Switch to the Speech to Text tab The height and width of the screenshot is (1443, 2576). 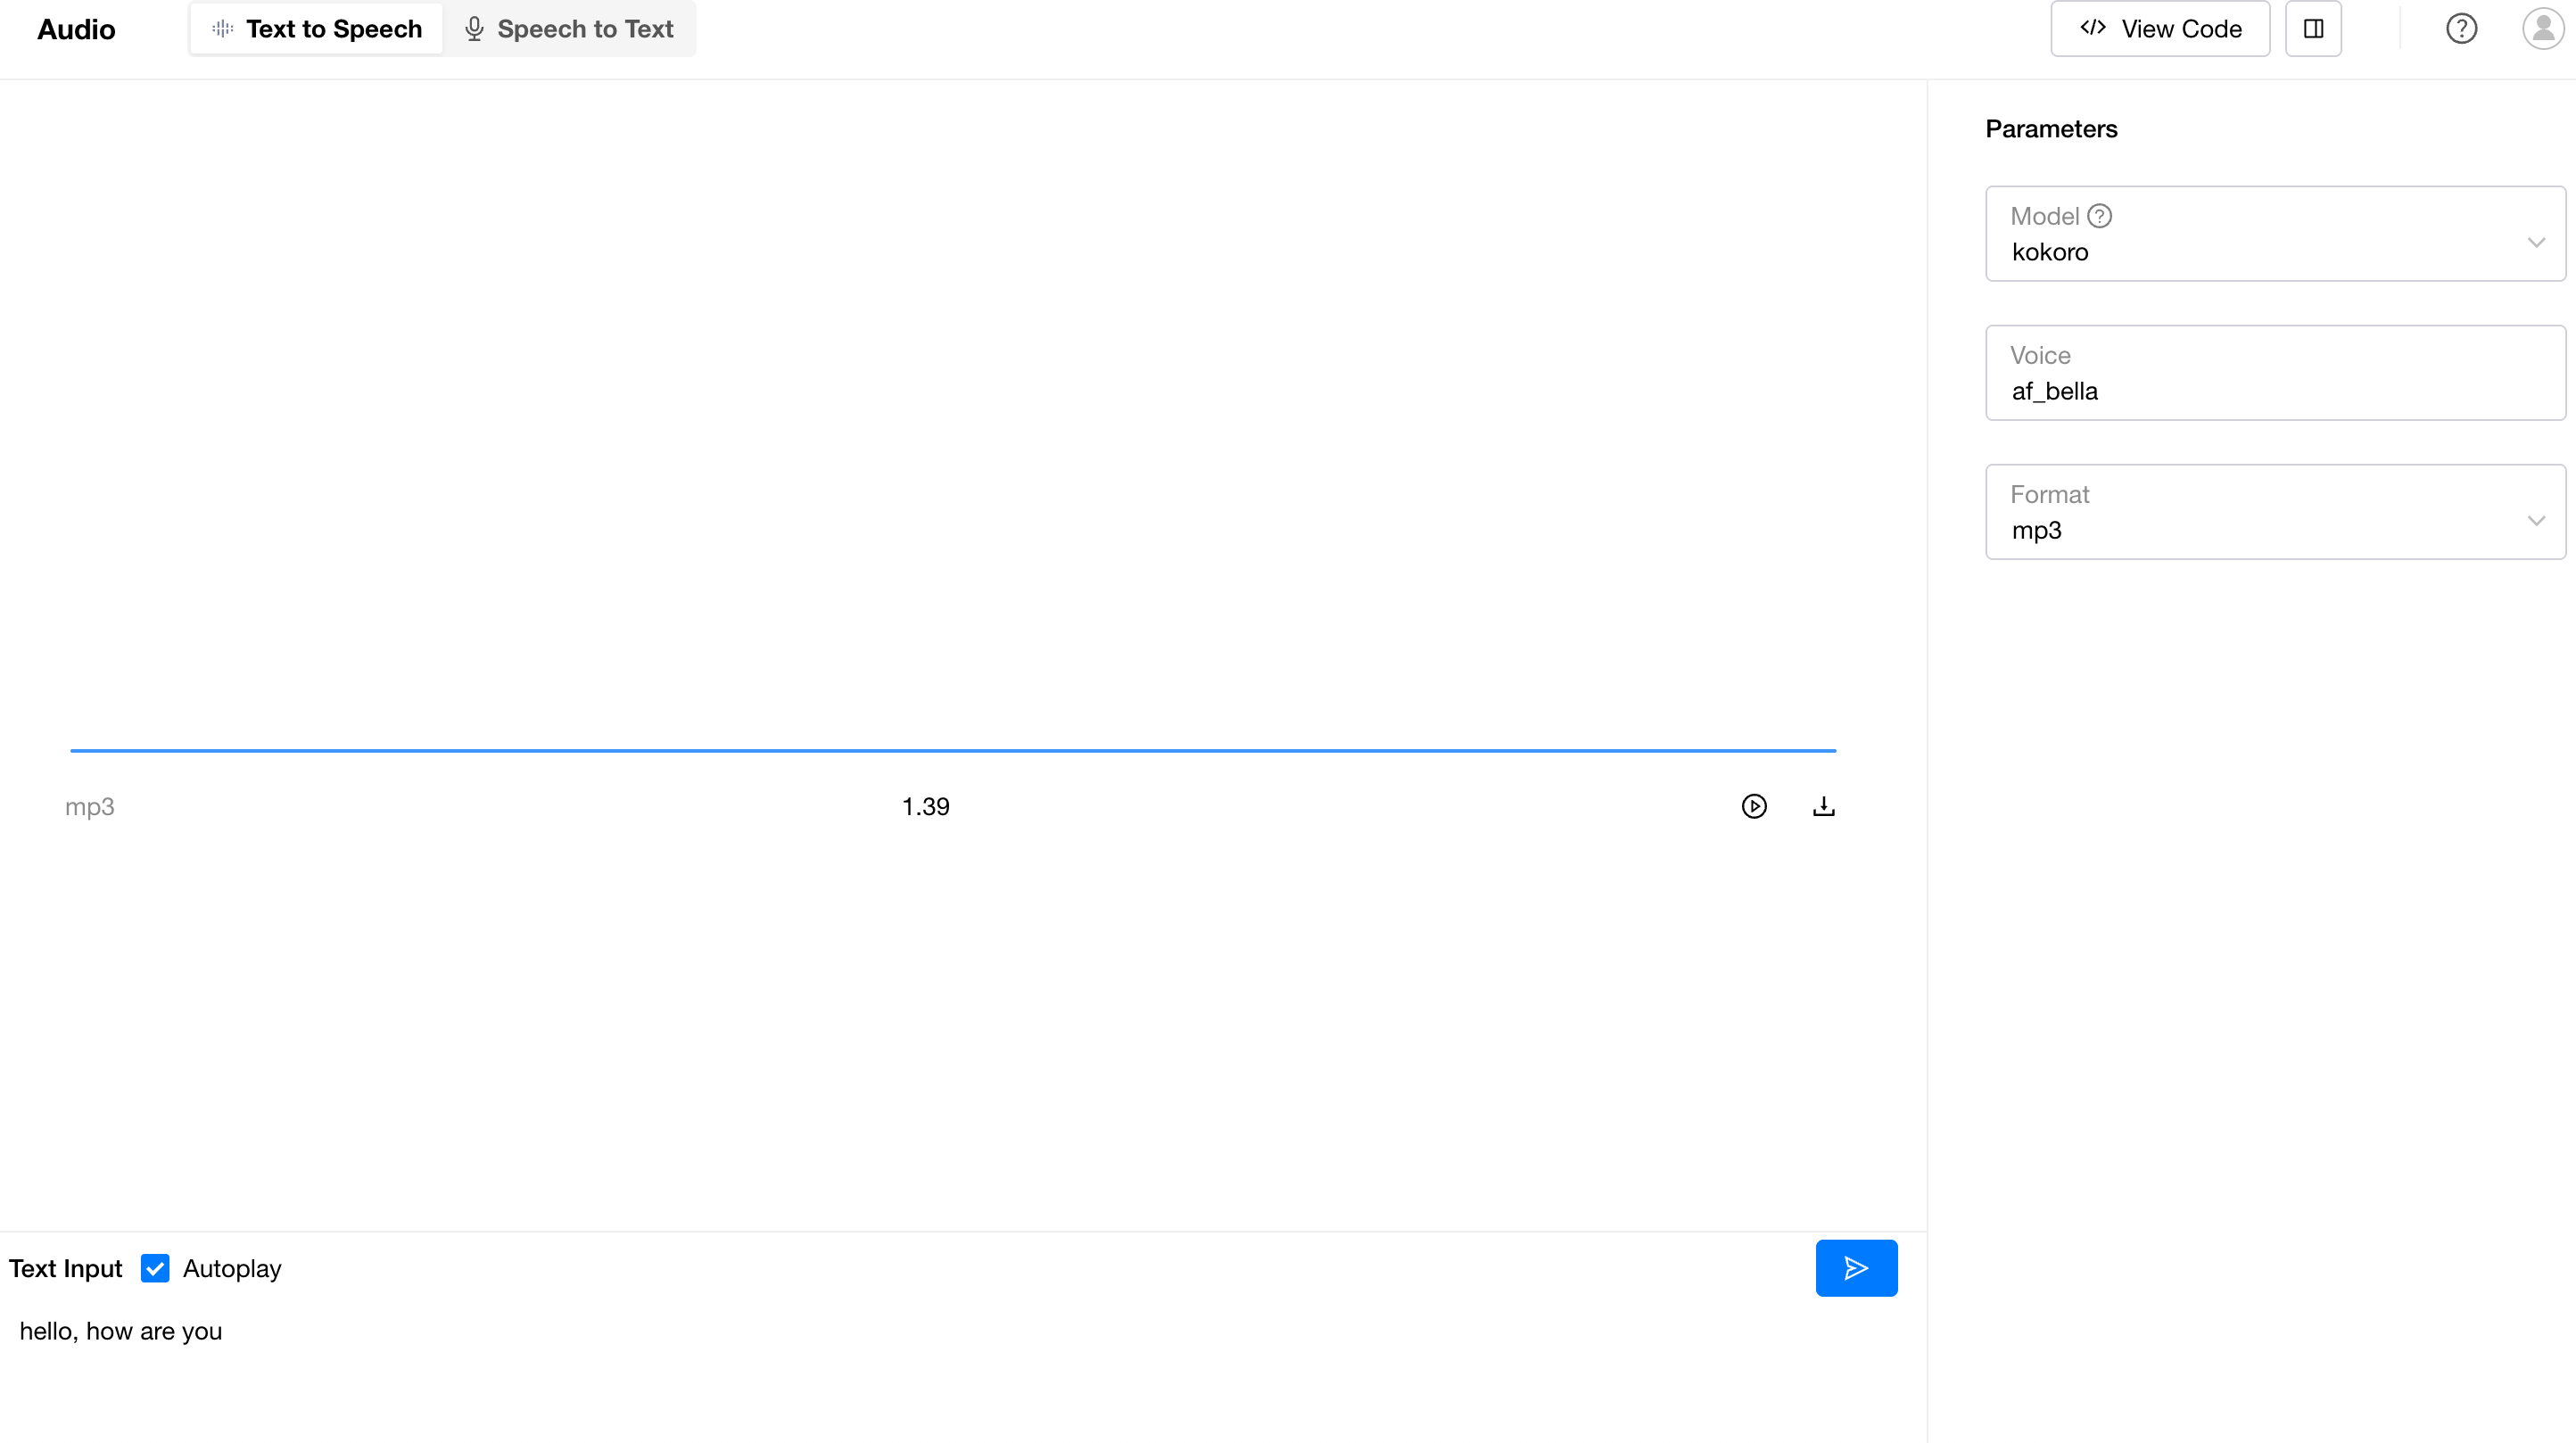570,29
